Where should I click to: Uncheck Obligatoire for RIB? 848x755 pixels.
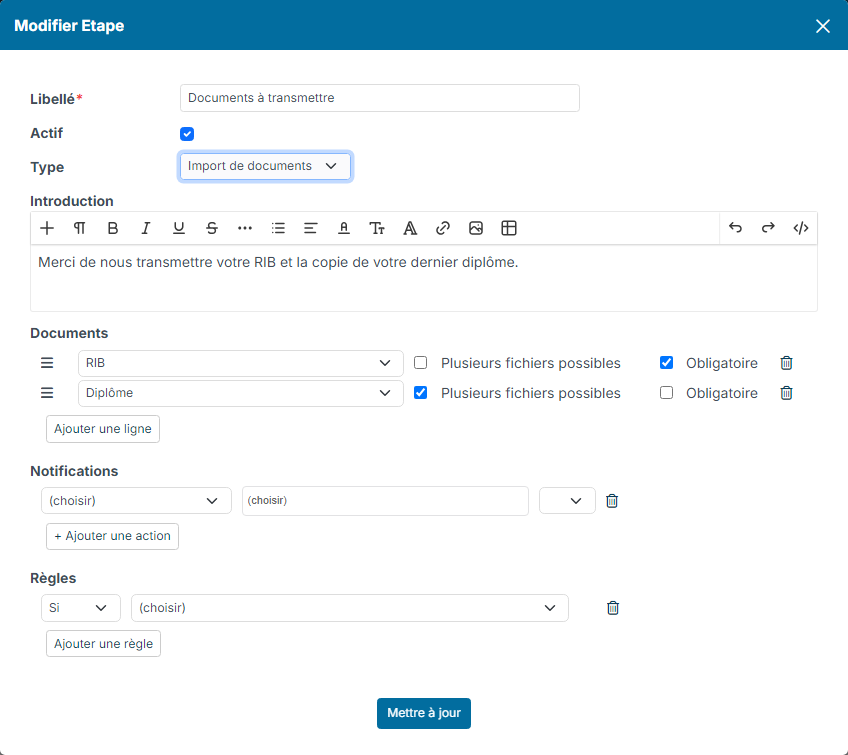(x=666, y=362)
